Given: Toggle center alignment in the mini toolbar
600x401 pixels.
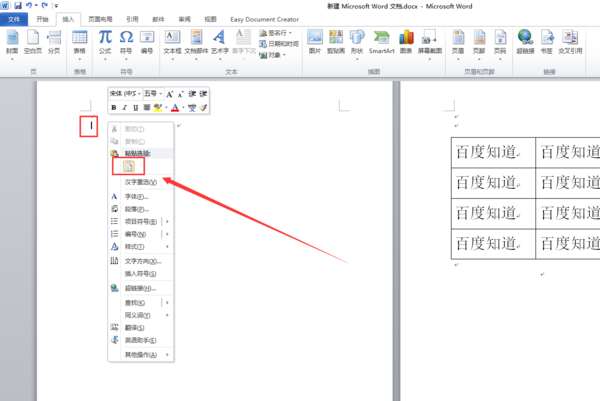Looking at the screenshot, I should pos(147,108).
